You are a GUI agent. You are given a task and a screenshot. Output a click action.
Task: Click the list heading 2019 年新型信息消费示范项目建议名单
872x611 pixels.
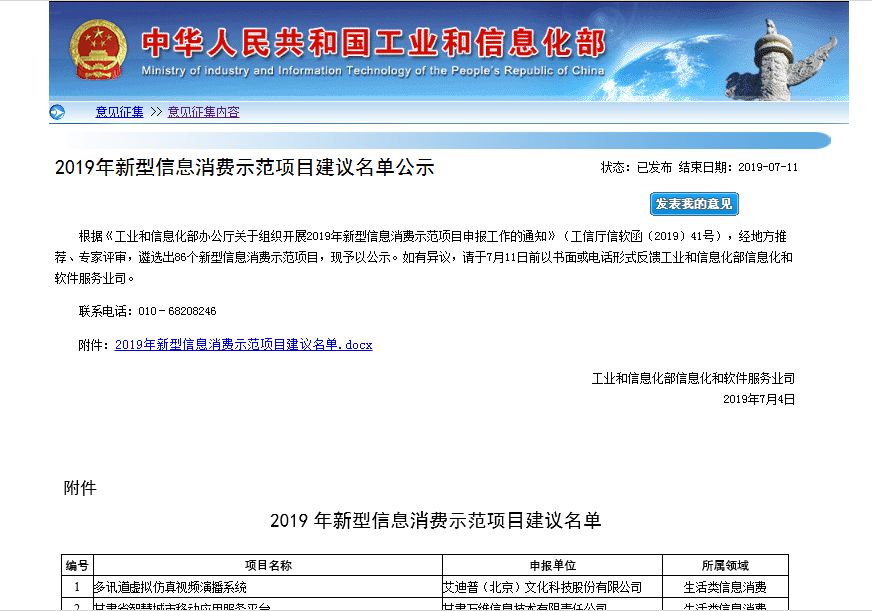pos(435,520)
